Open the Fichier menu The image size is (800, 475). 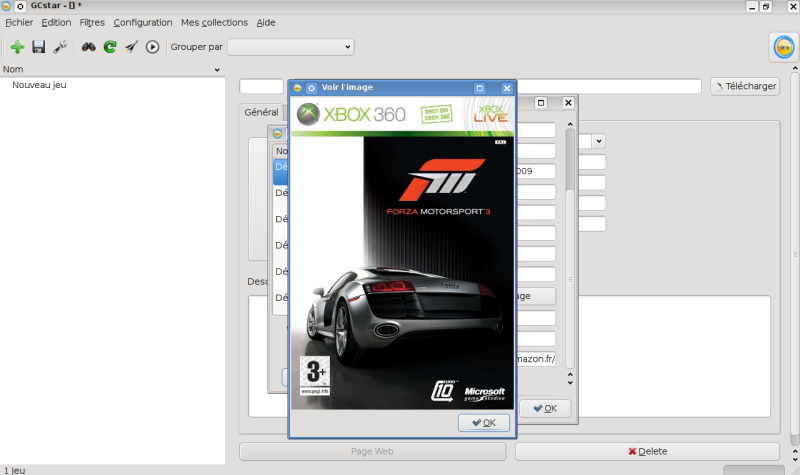pos(19,22)
